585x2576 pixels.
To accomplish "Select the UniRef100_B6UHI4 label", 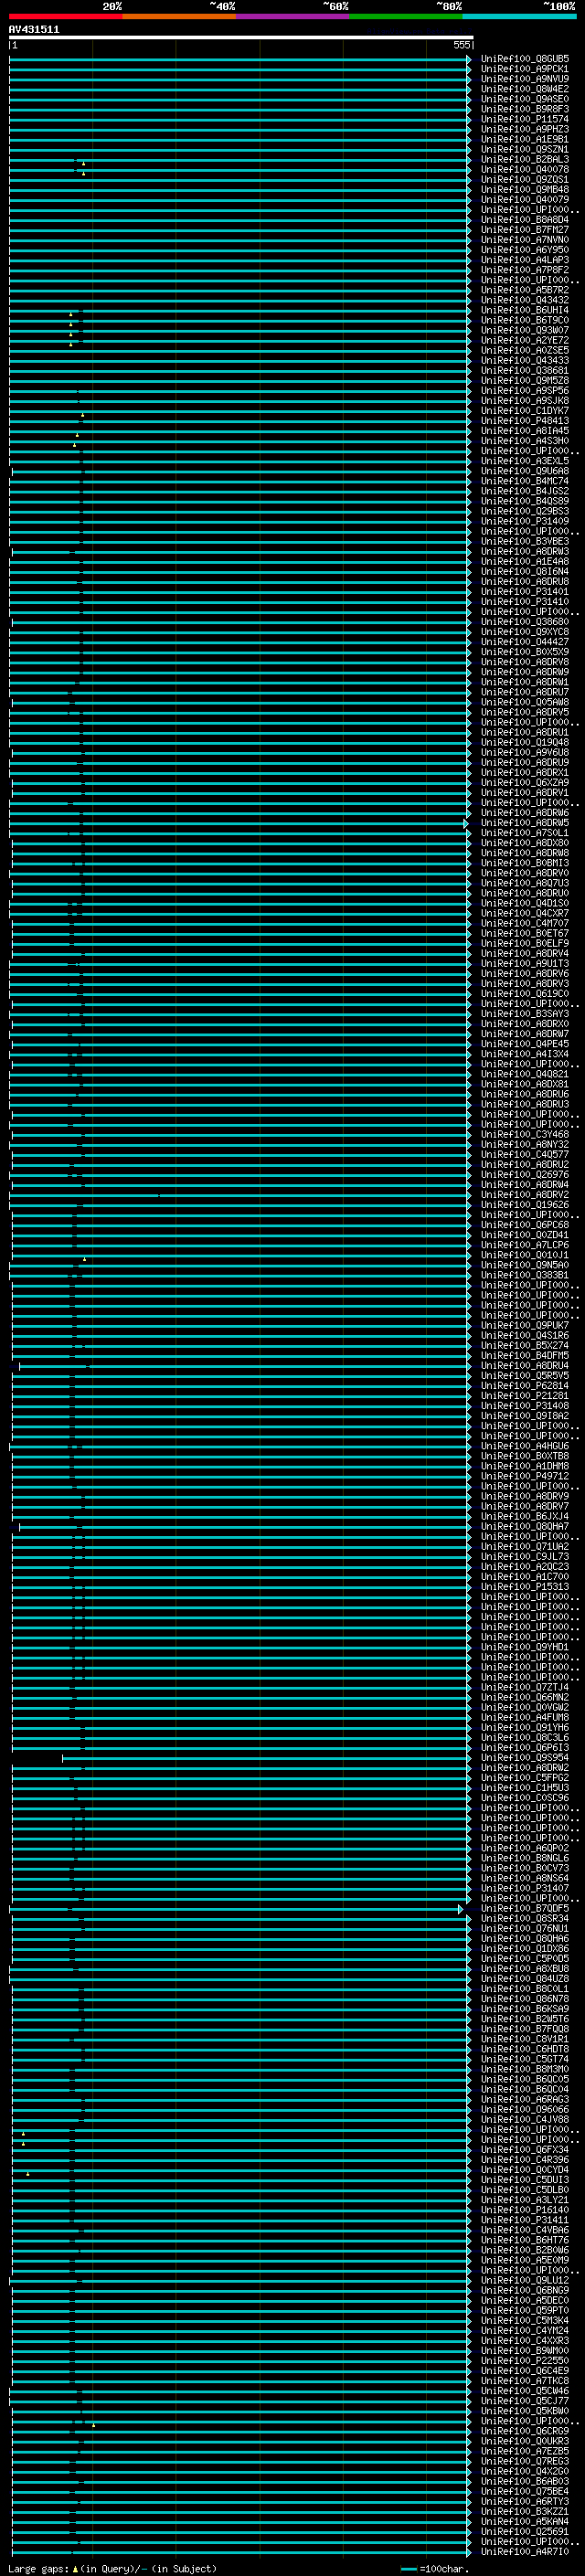I will pos(525,310).
